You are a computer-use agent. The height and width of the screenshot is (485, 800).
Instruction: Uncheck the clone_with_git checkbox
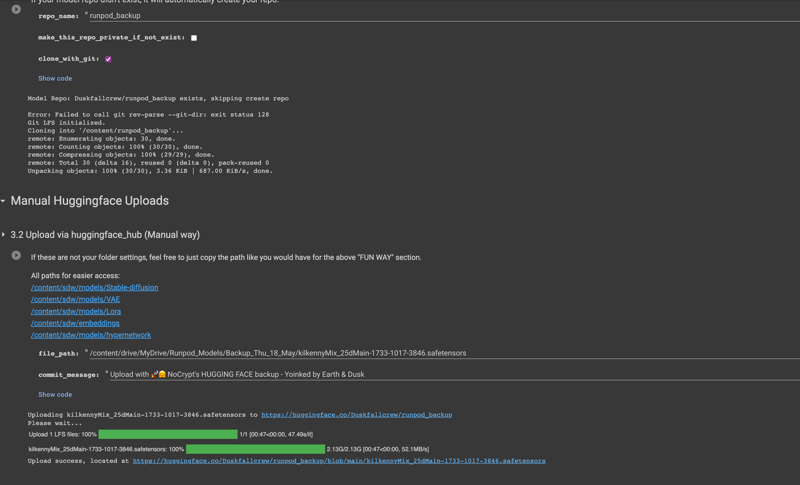[108, 59]
